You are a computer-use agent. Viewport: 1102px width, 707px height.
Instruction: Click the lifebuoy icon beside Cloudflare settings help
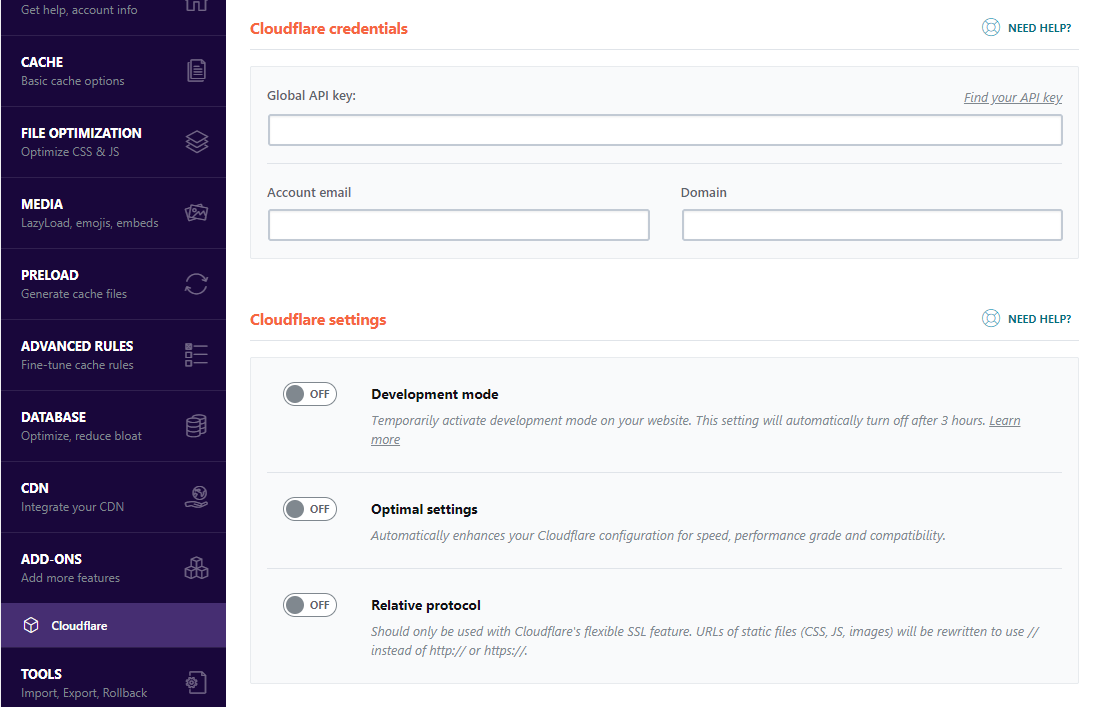click(x=991, y=318)
